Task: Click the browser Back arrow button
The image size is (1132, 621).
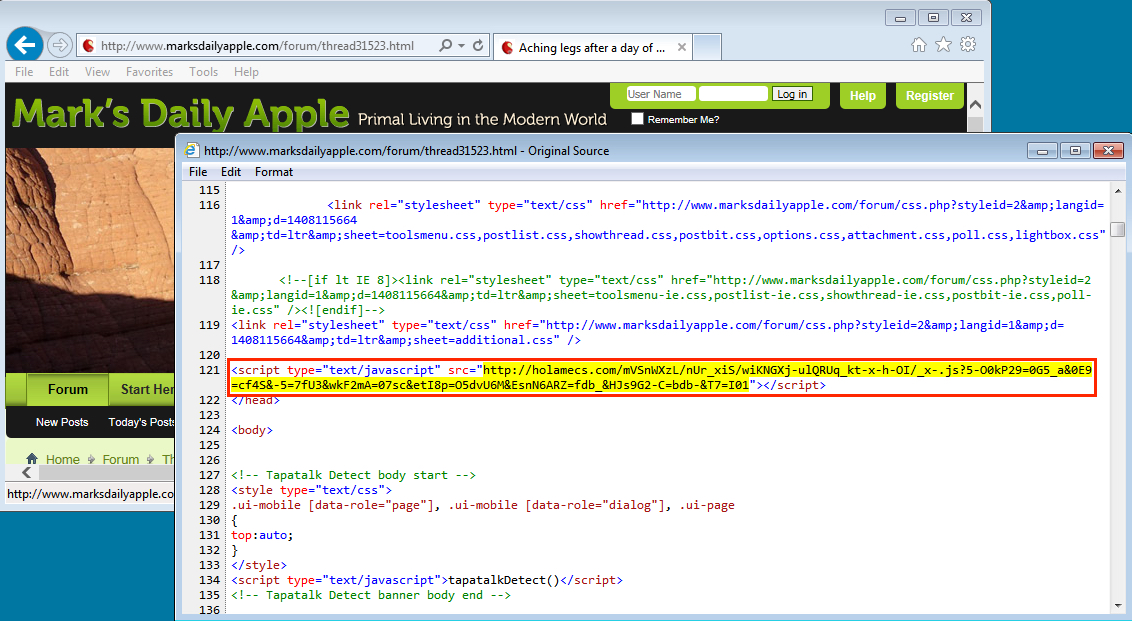Action: [x=24, y=45]
